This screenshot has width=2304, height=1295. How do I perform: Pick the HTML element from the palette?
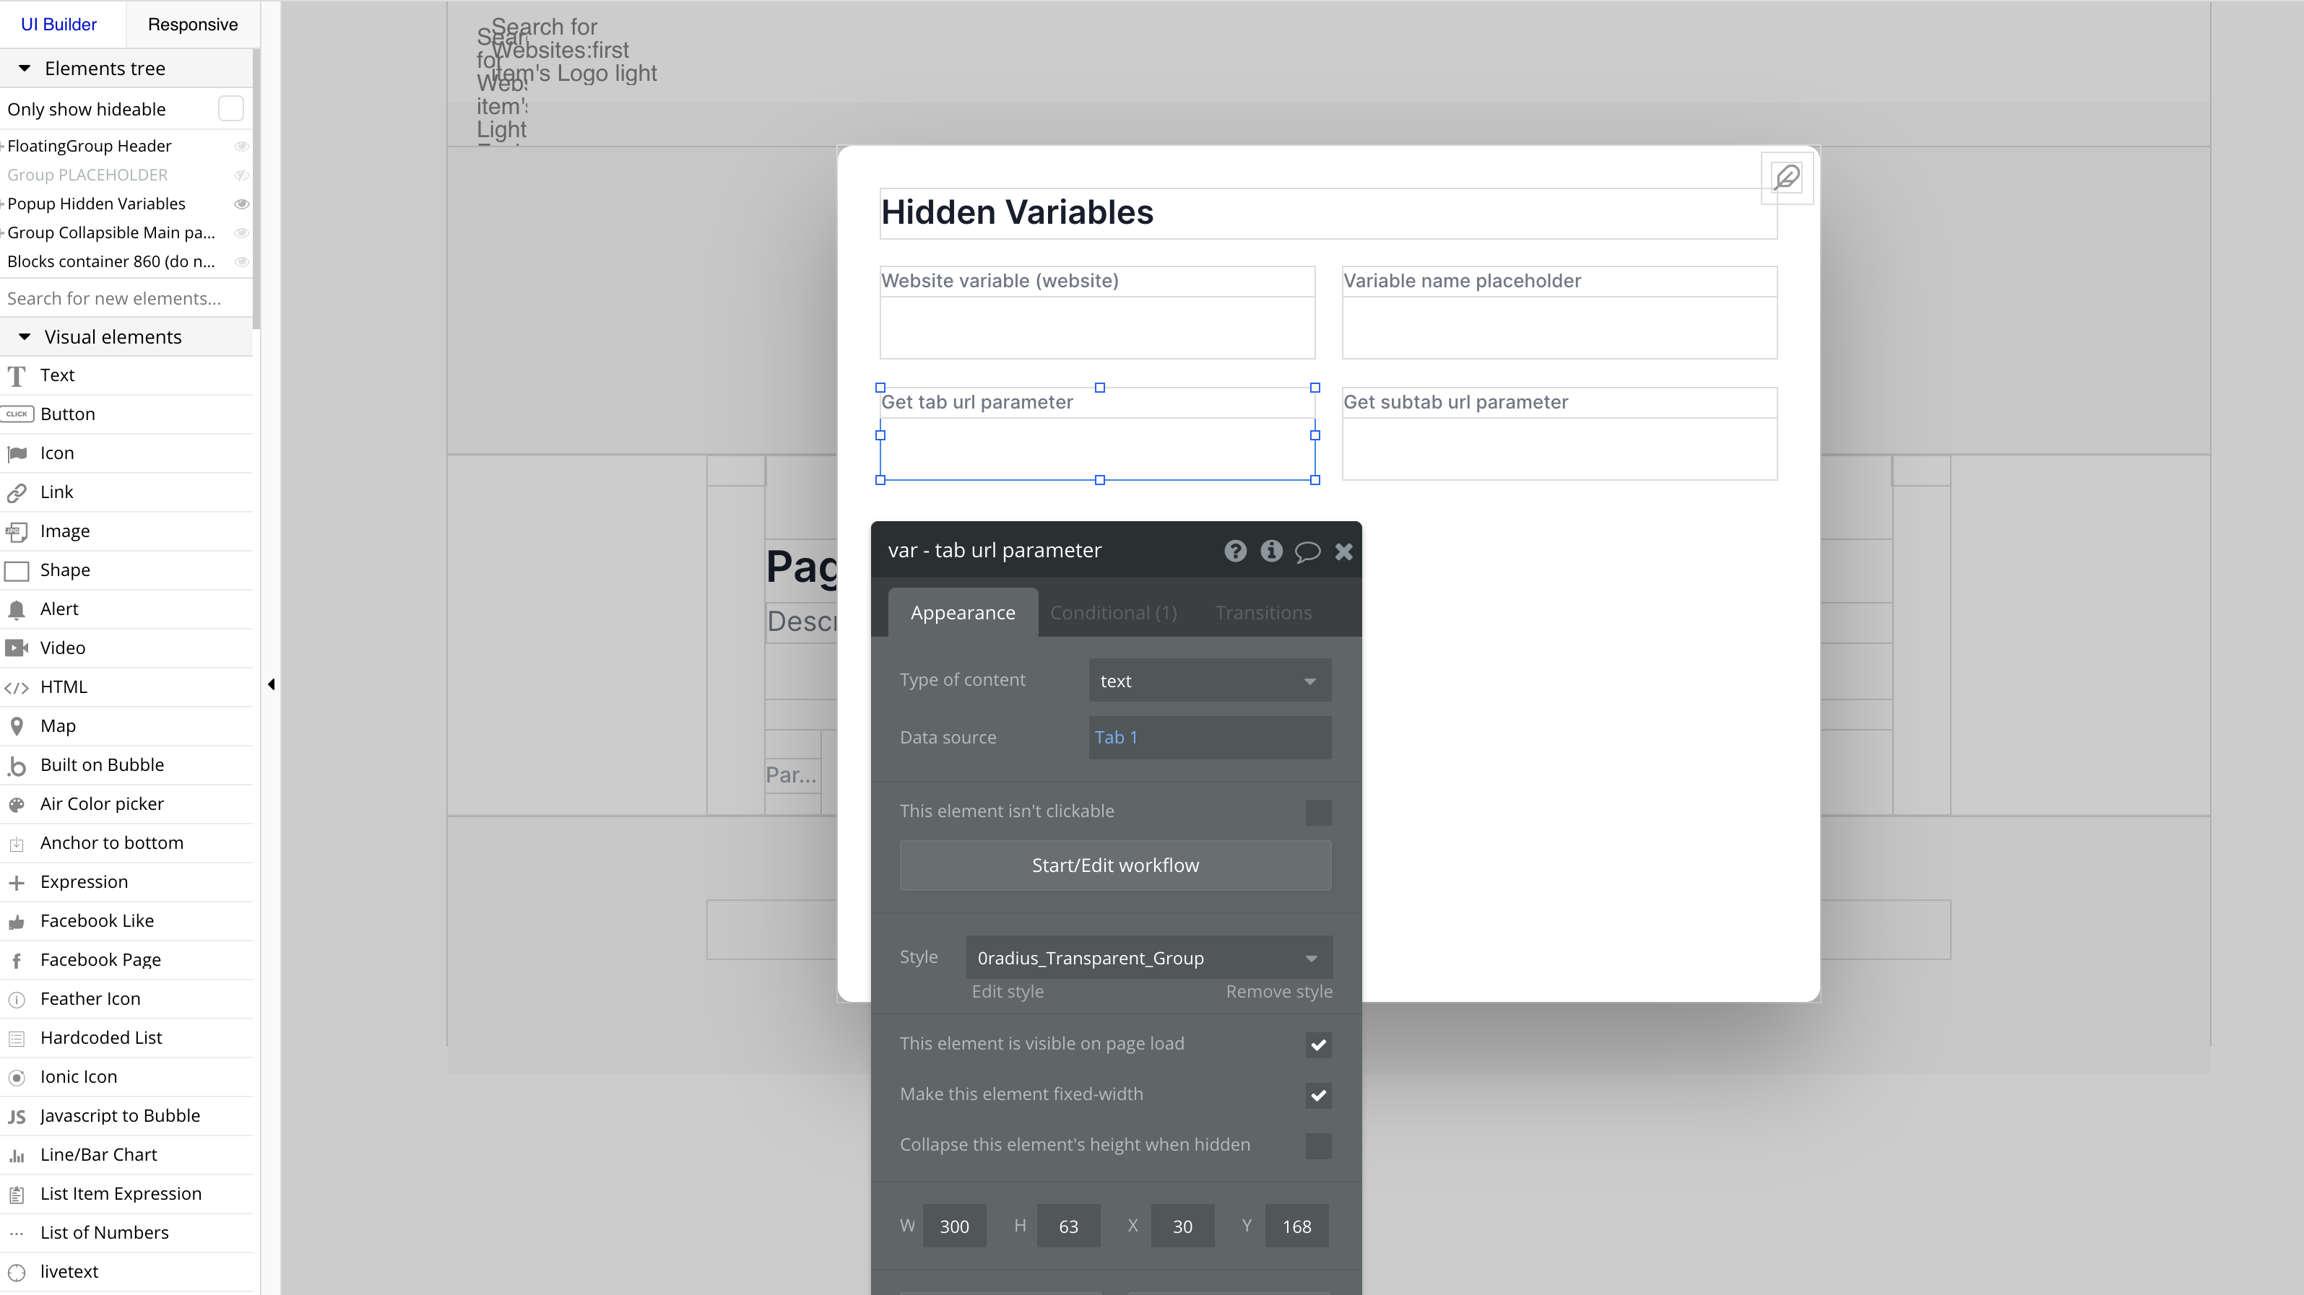point(63,687)
